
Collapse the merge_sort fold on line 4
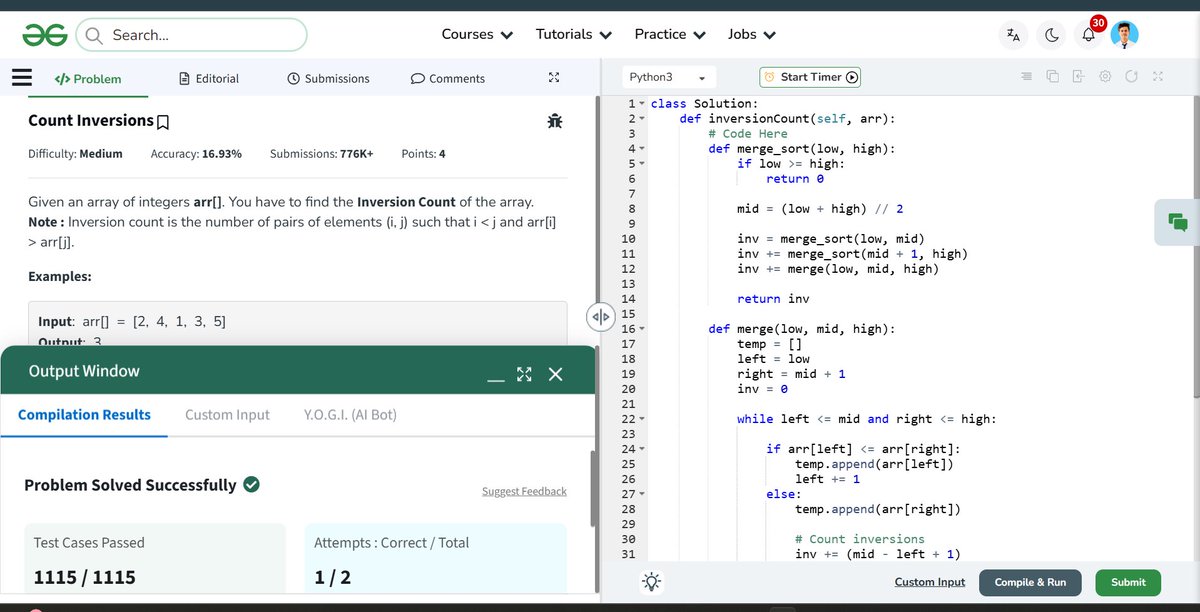coord(642,149)
